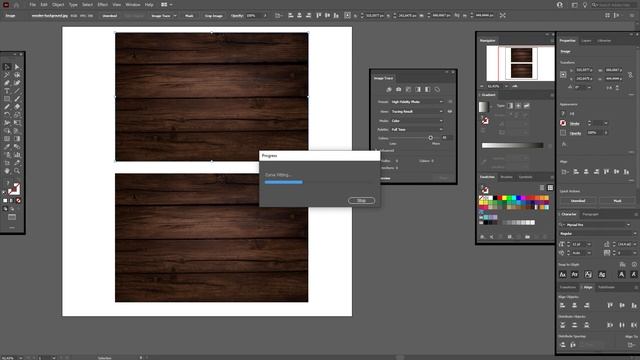
Task: Select the Selection tool in toolbar
Action: (7, 67)
